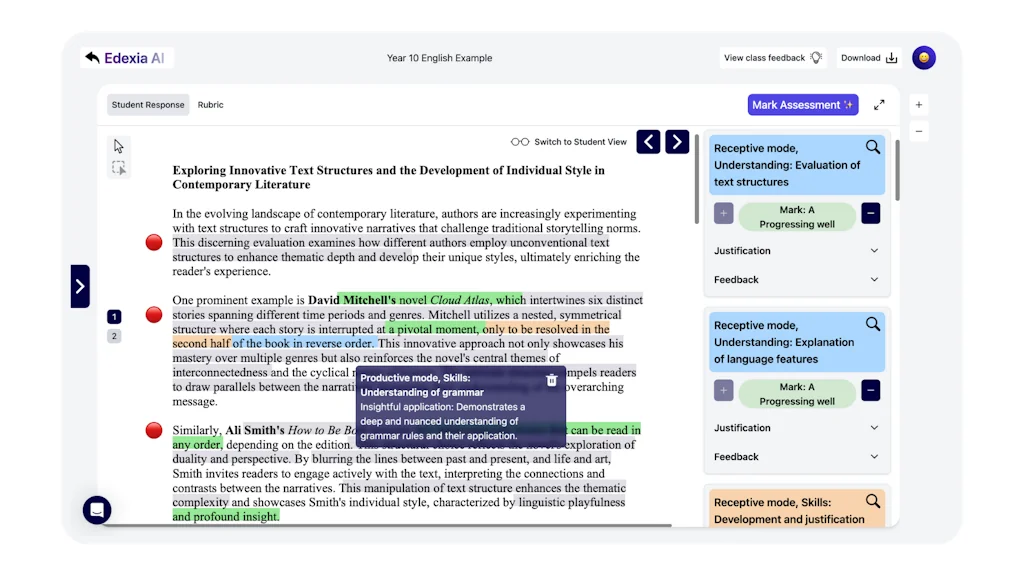Select the area selection tool below the pointer
Viewport: 1024px width, 576px height.
(119, 168)
